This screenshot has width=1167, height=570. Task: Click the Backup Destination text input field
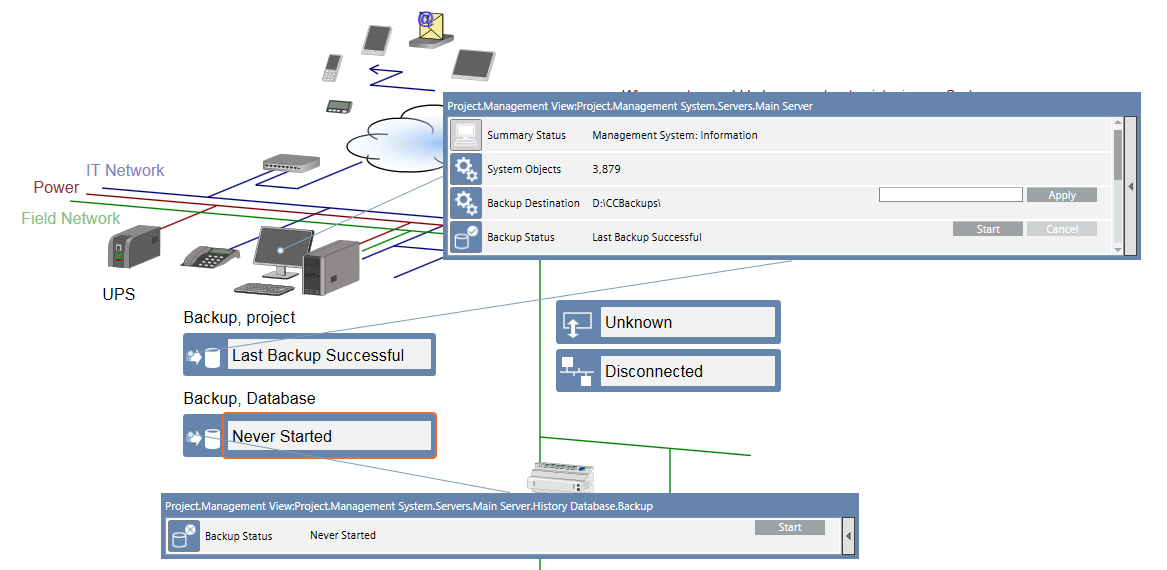click(950, 195)
